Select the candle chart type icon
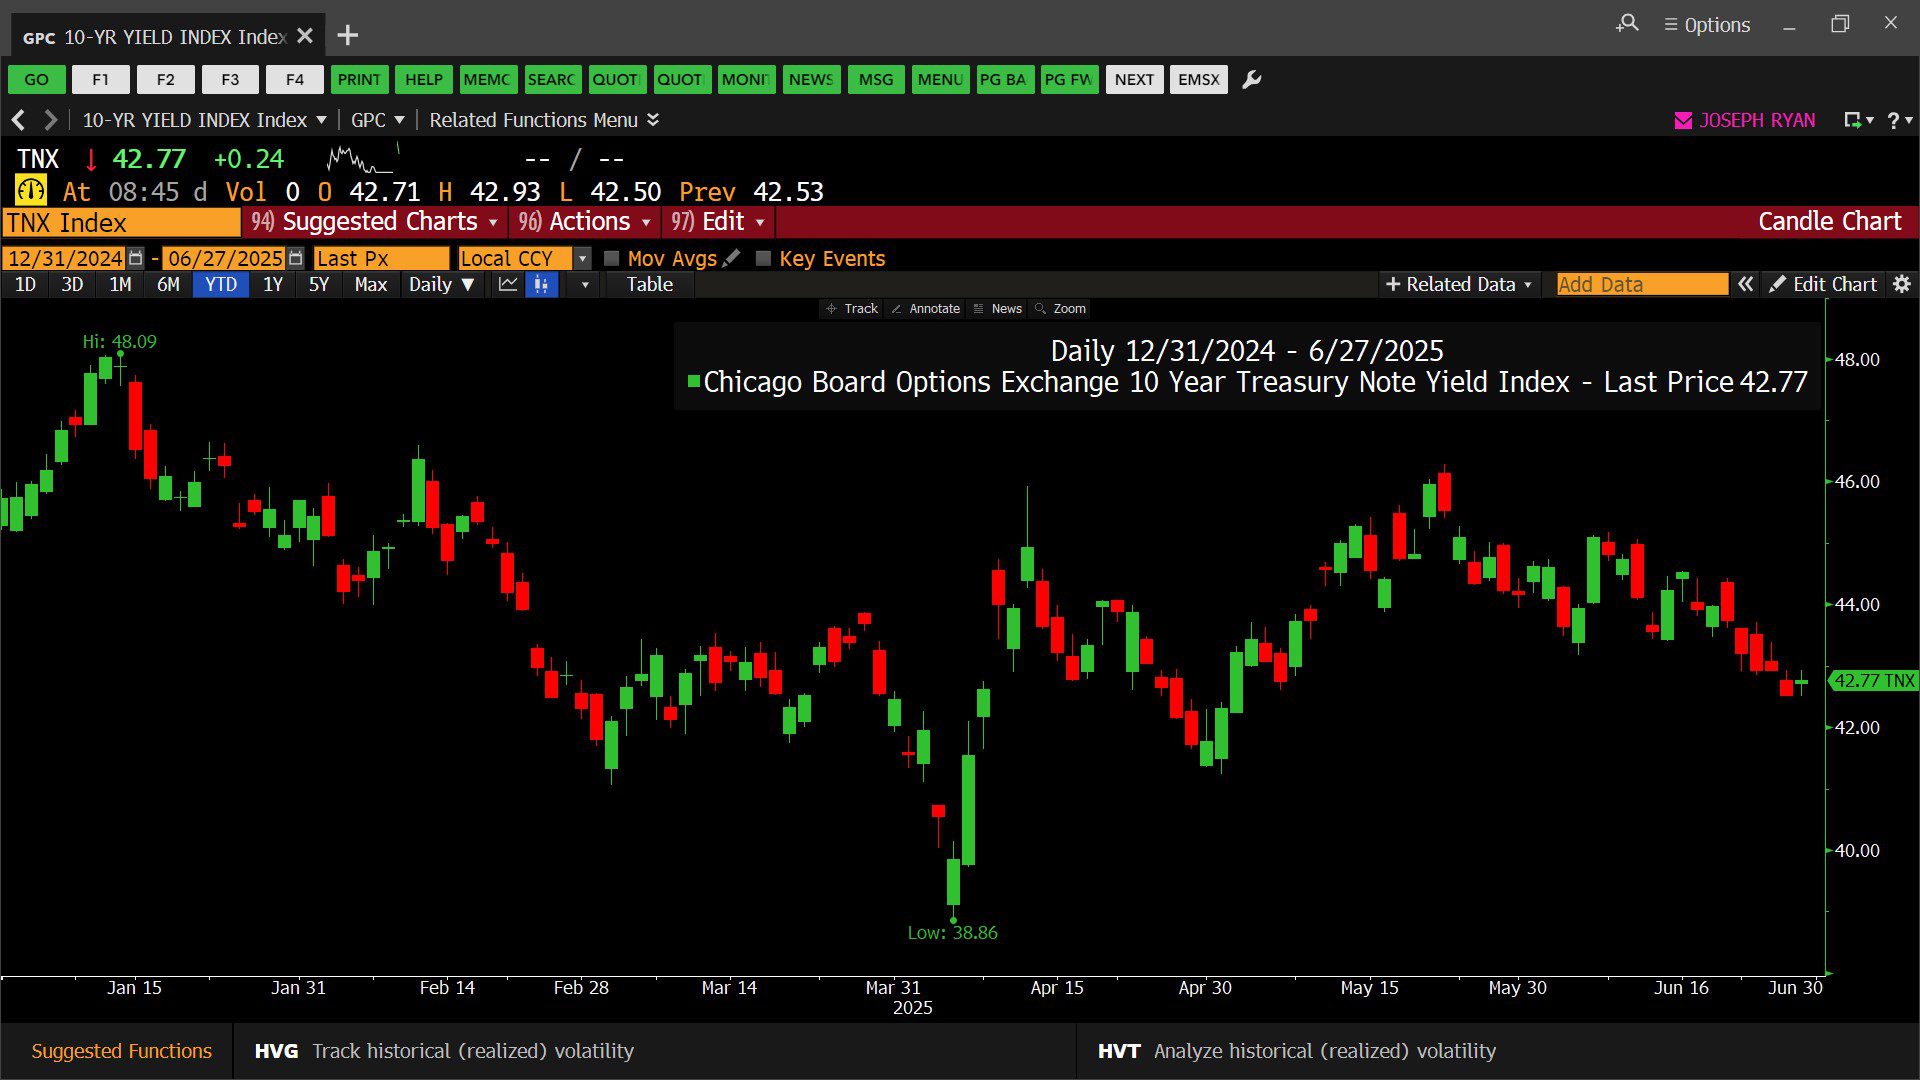This screenshot has height=1080, width=1920. (x=541, y=285)
